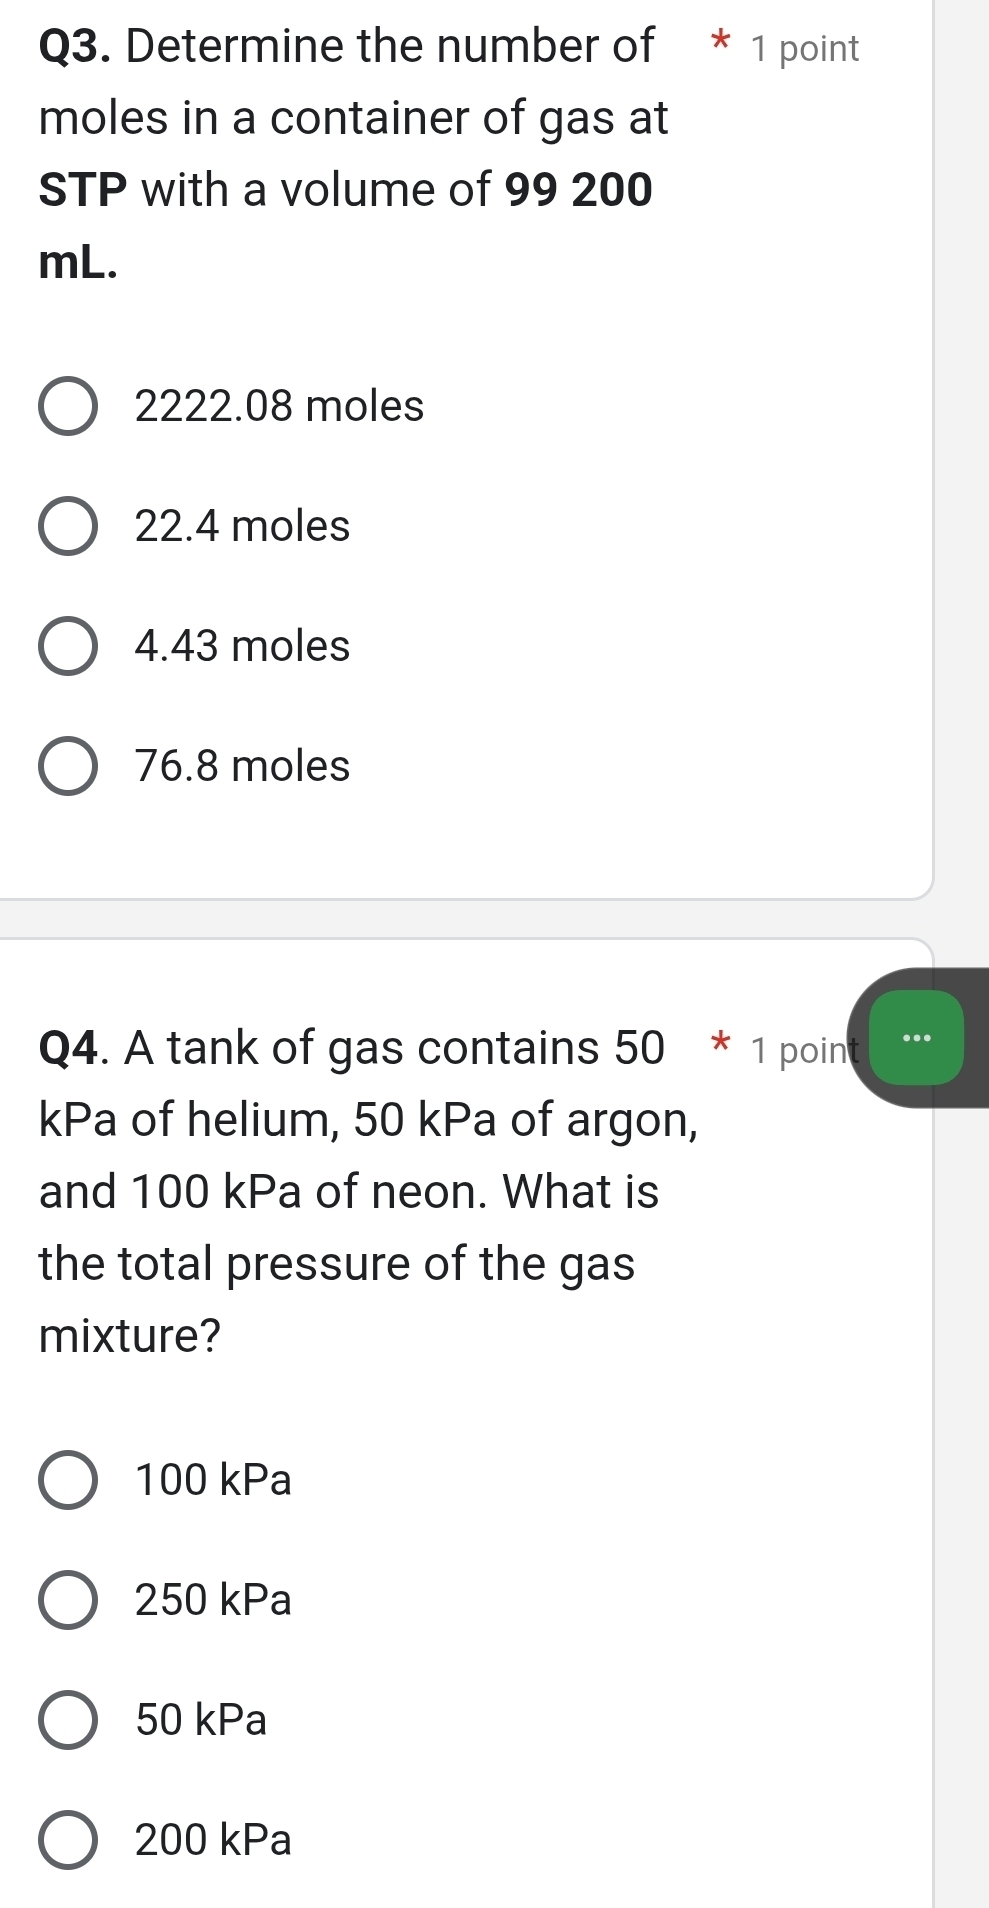Choose the 250 kPa option

click(68, 1601)
